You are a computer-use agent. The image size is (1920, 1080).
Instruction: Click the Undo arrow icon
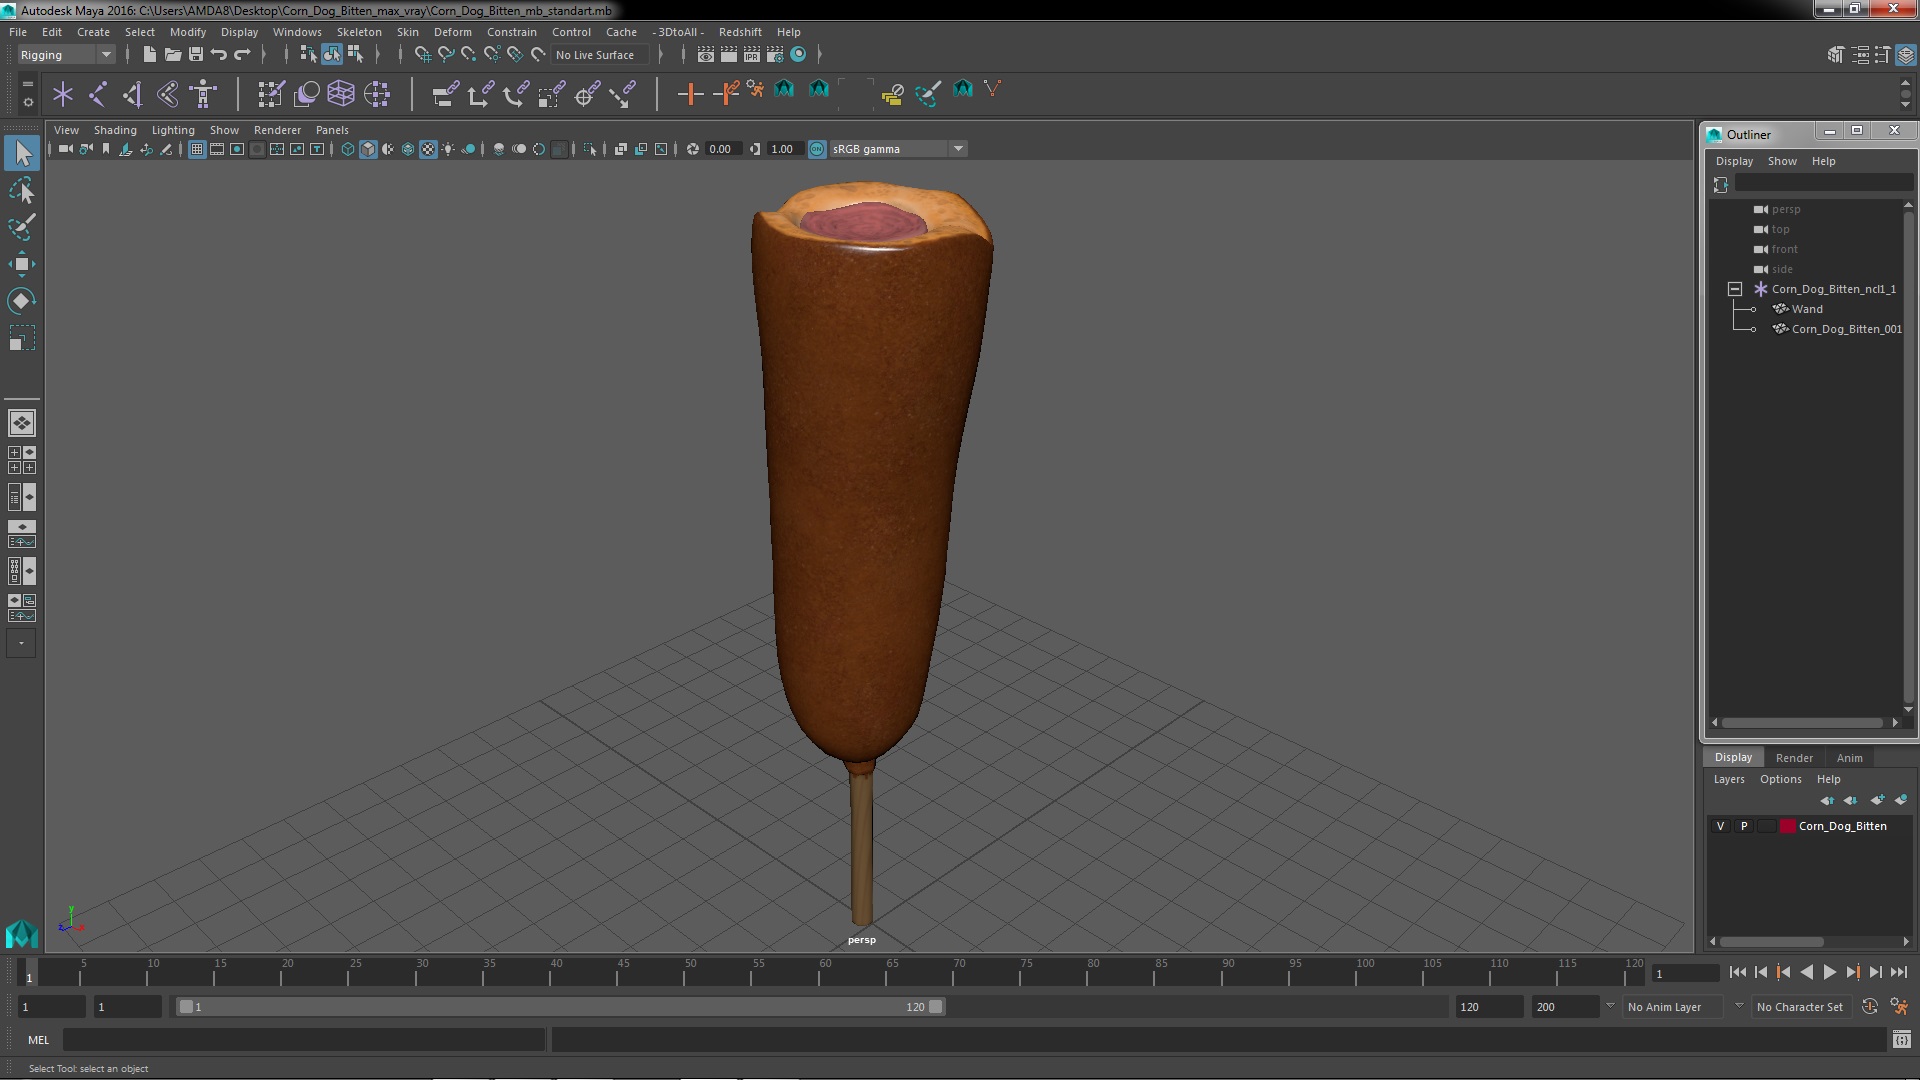pyautogui.click(x=219, y=54)
